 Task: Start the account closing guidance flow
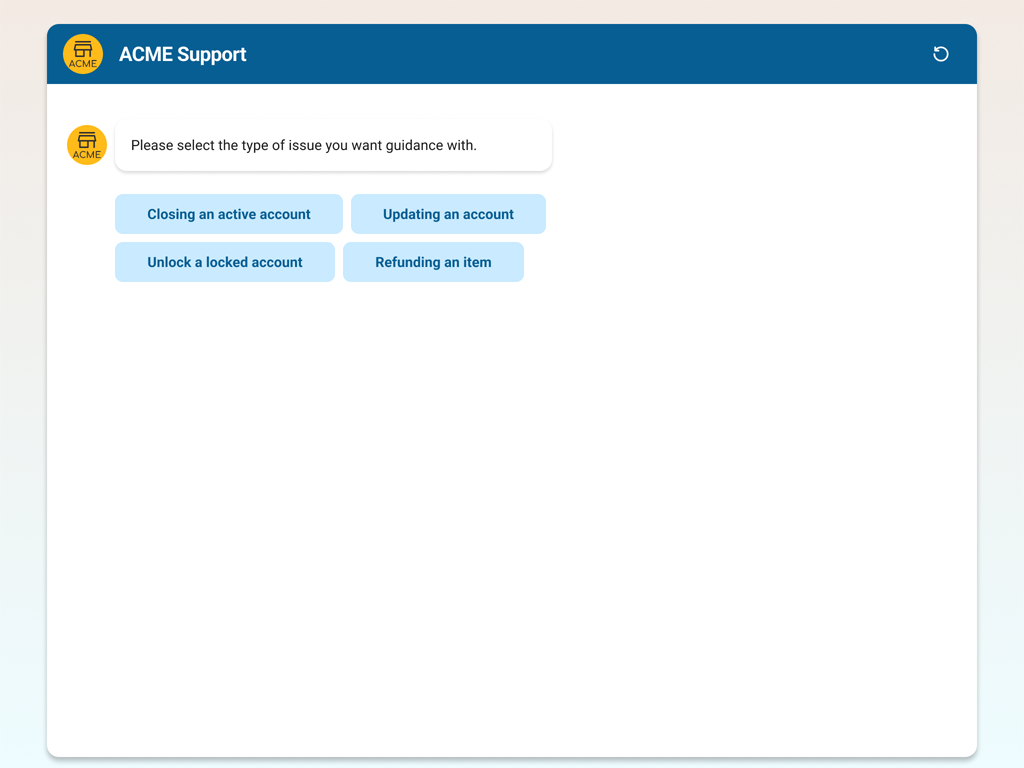pyautogui.click(x=228, y=214)
